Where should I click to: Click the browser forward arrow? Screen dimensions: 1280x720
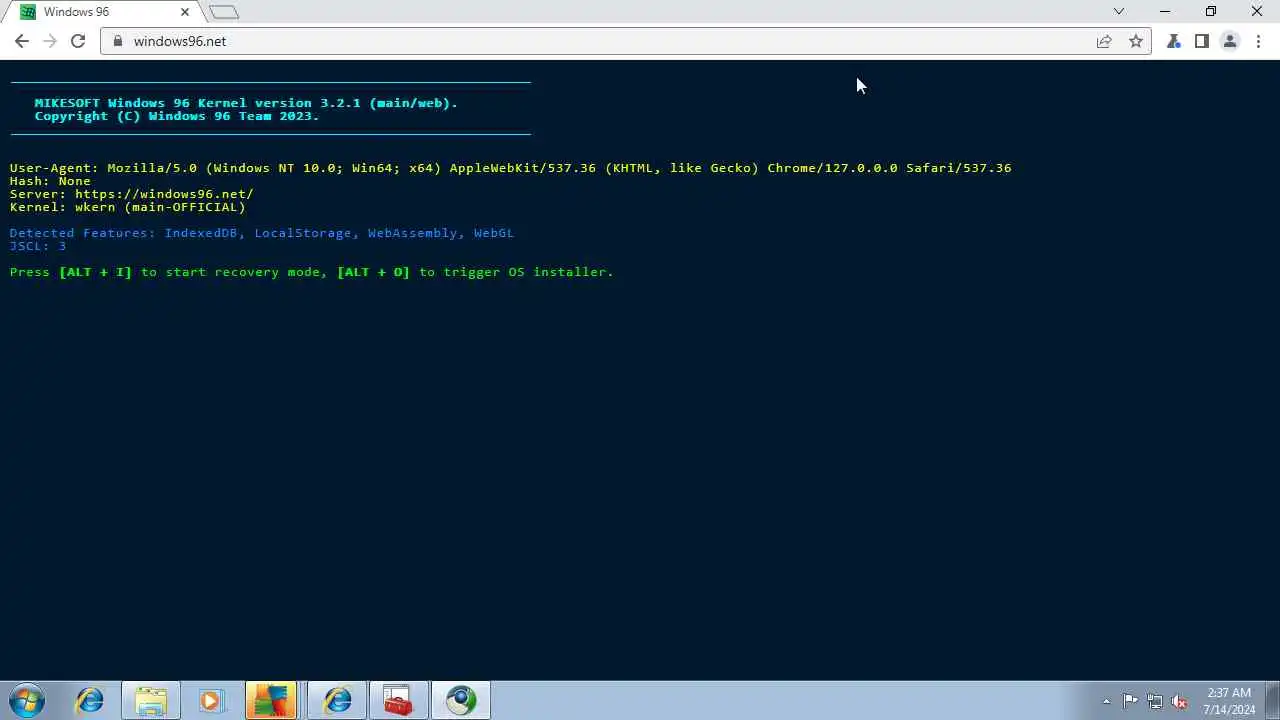pos(50,41)
